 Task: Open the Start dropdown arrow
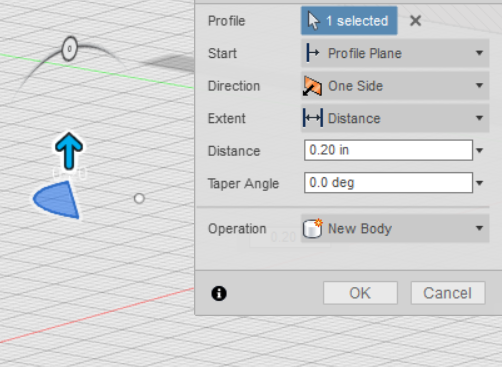(479, 53)
